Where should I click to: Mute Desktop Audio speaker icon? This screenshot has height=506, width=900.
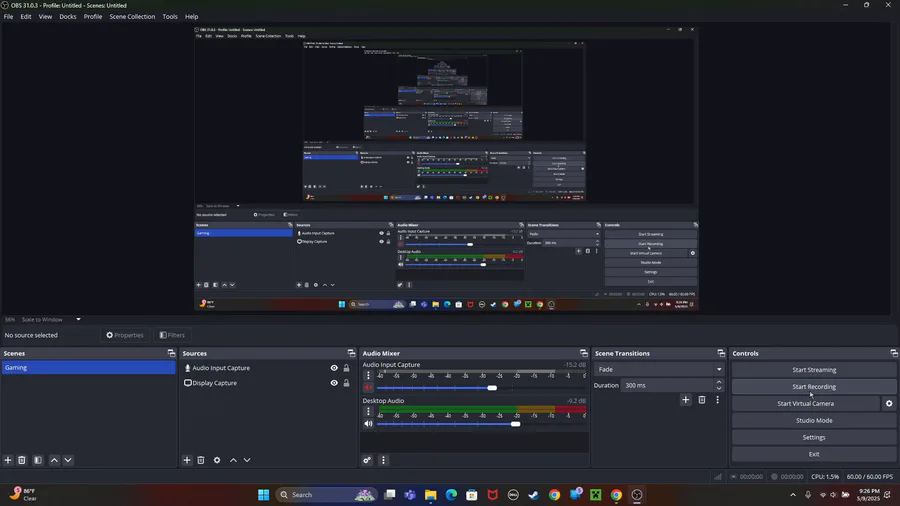coord(368,423)
